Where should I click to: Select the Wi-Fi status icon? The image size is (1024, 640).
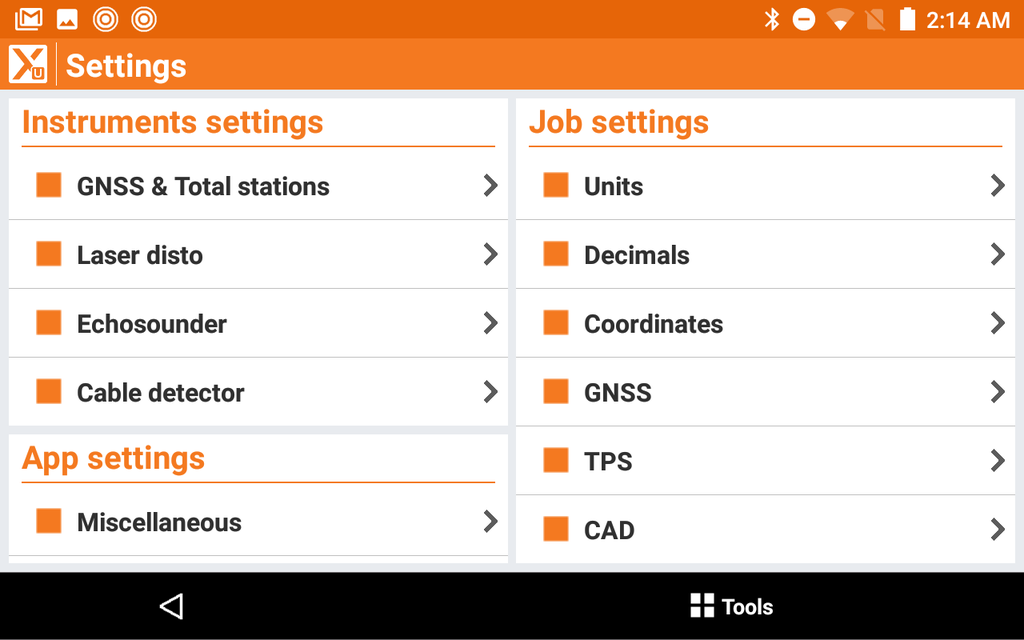pyautogui.click(x=841, y=18)
